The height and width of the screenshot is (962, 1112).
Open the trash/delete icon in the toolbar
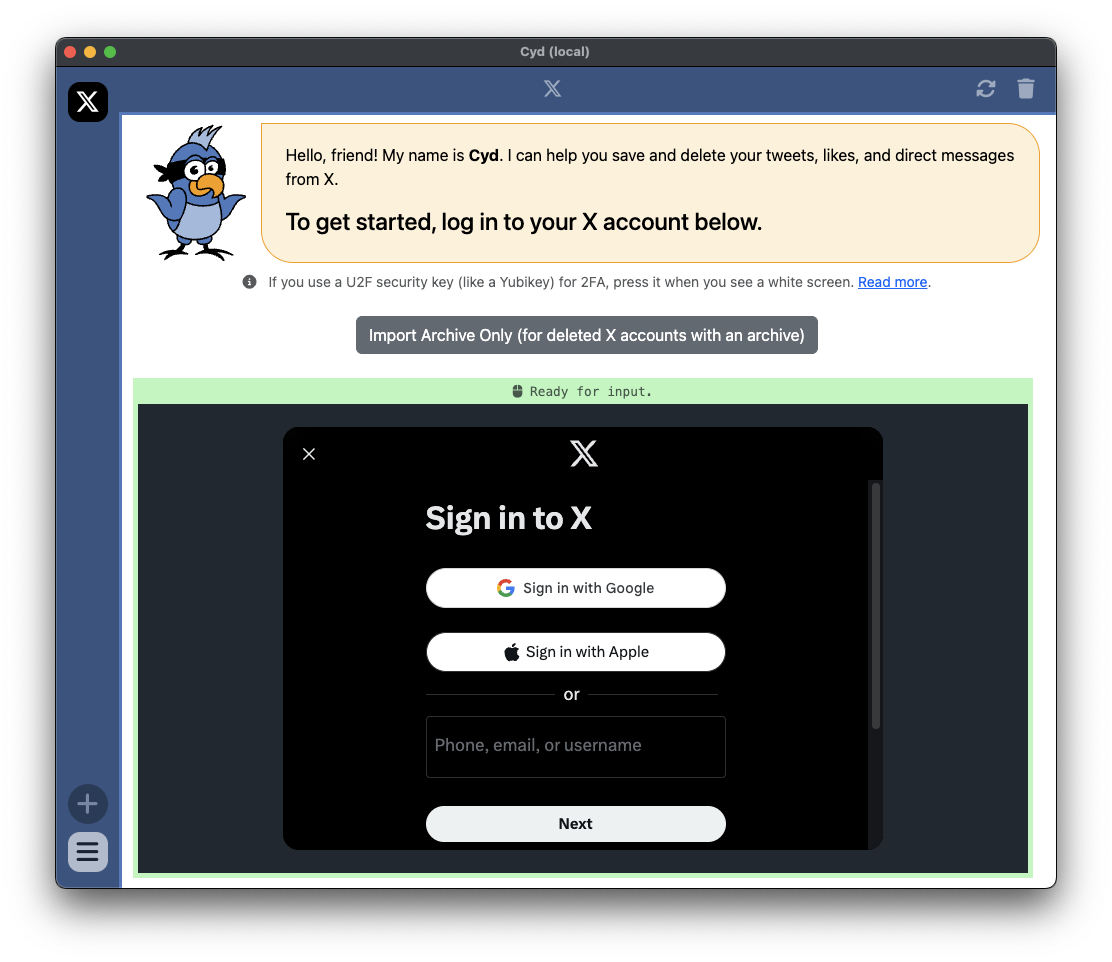click(x=1025, y=89)
